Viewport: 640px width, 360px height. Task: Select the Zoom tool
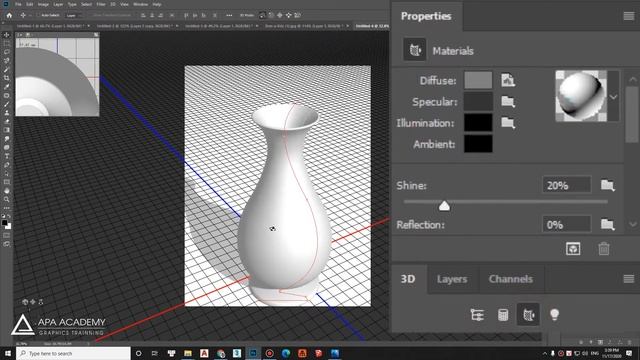(7, 199)
